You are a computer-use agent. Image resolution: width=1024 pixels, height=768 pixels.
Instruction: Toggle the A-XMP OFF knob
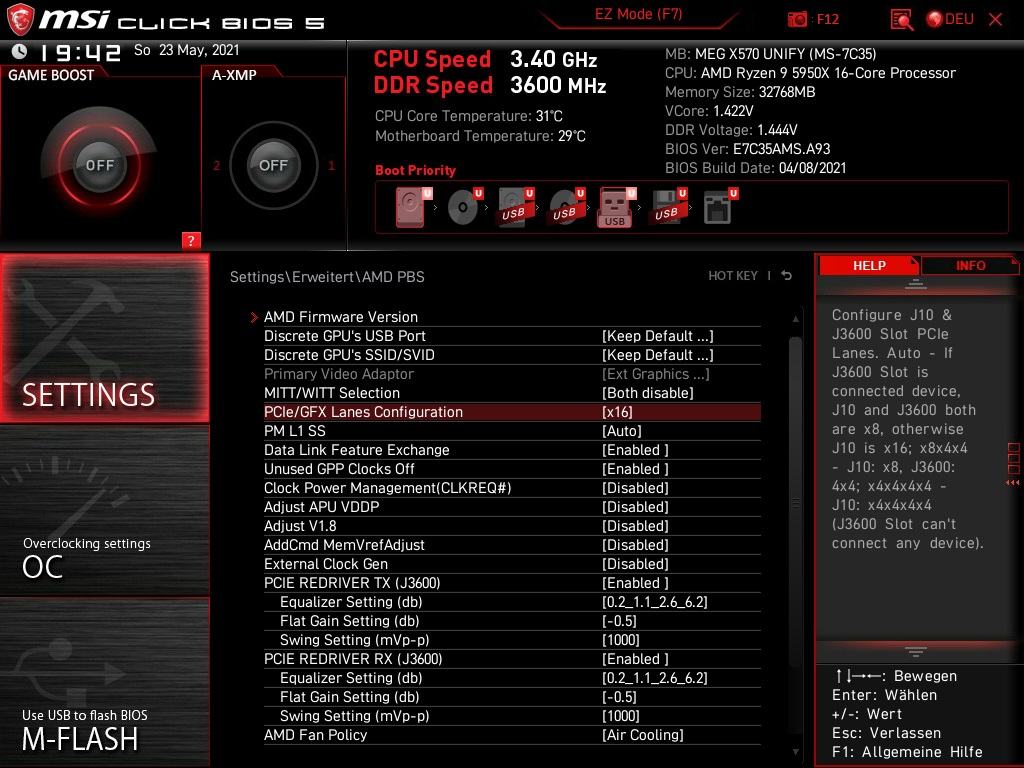[x=273, y=165]
